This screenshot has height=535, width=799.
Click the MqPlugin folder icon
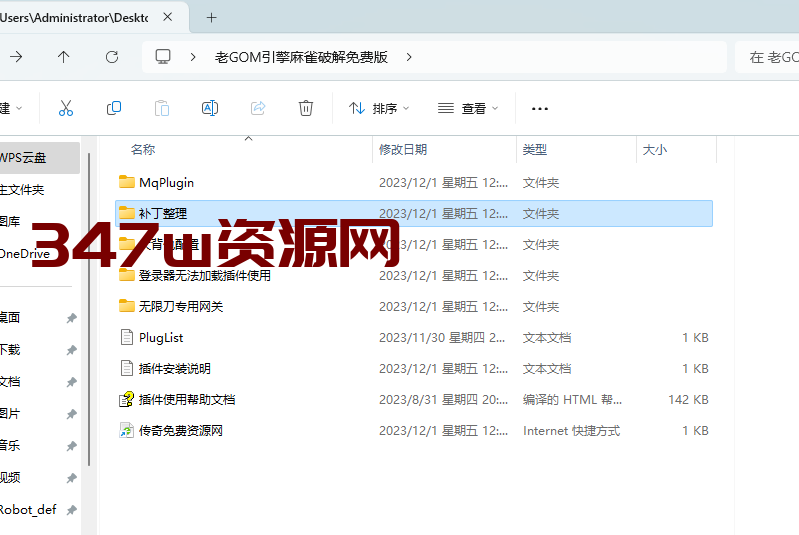point(126,182)
